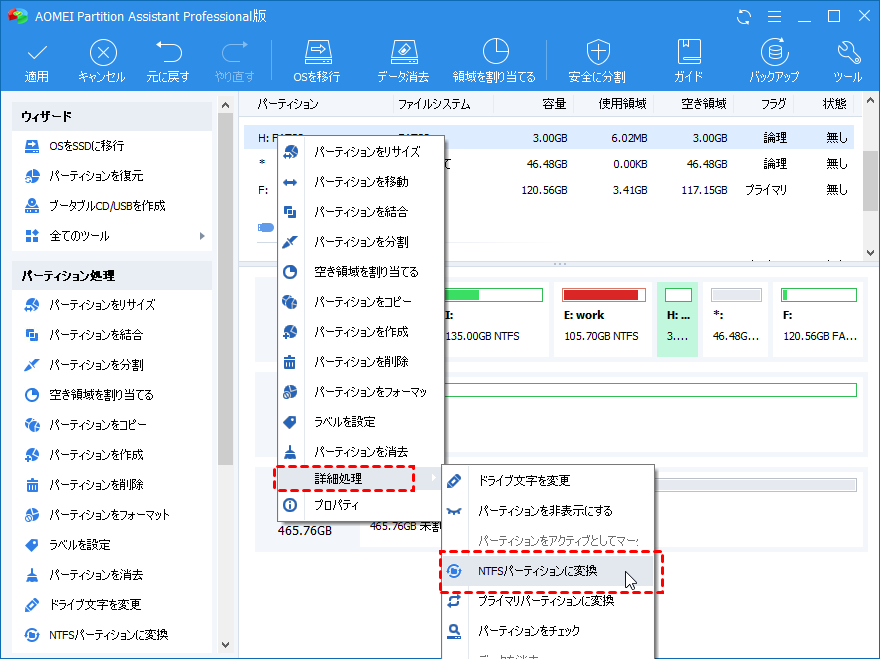Choose パーティションを消去 in context menu
This screenshot has height=659, width=880.
[x=361, y=452]
